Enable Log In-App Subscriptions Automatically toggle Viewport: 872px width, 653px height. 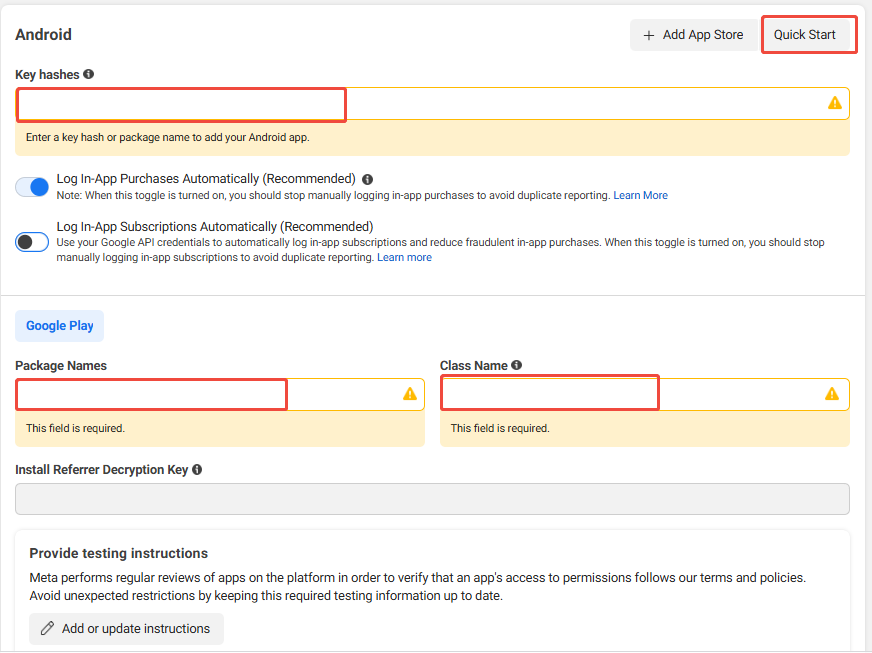[x=32, y=242]
